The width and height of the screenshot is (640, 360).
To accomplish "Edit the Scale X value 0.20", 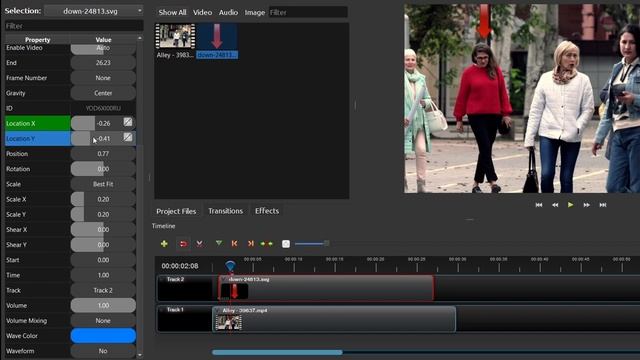I will (103, 199).
